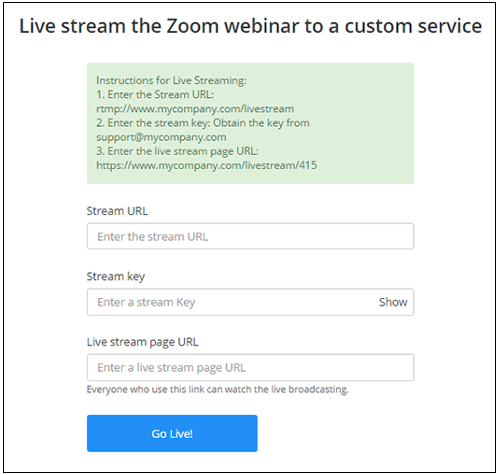Show the hidden stream key

(393, 302)
